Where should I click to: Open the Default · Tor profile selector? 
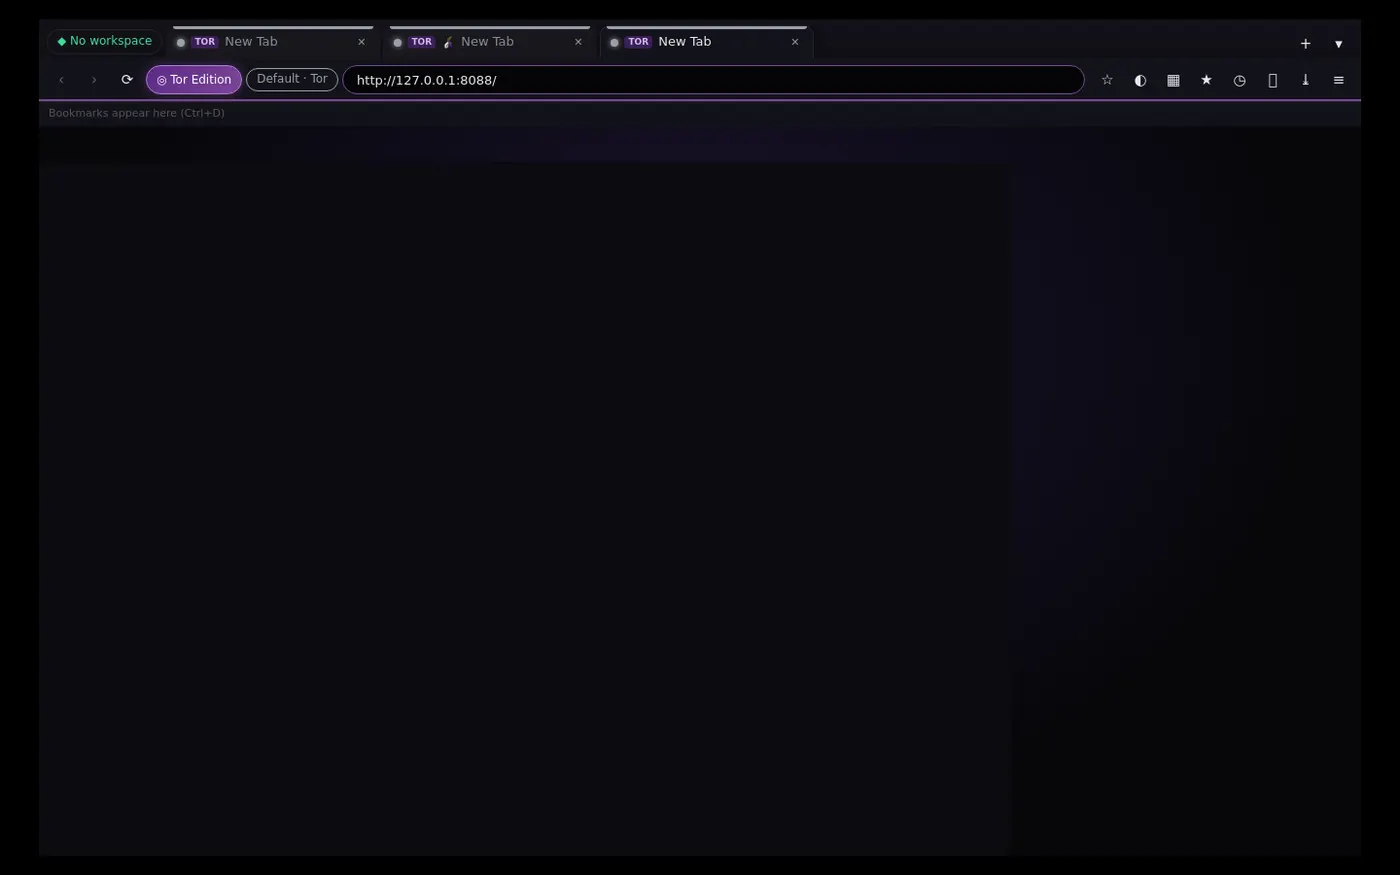pyautogui.click(x=292, y=79)
